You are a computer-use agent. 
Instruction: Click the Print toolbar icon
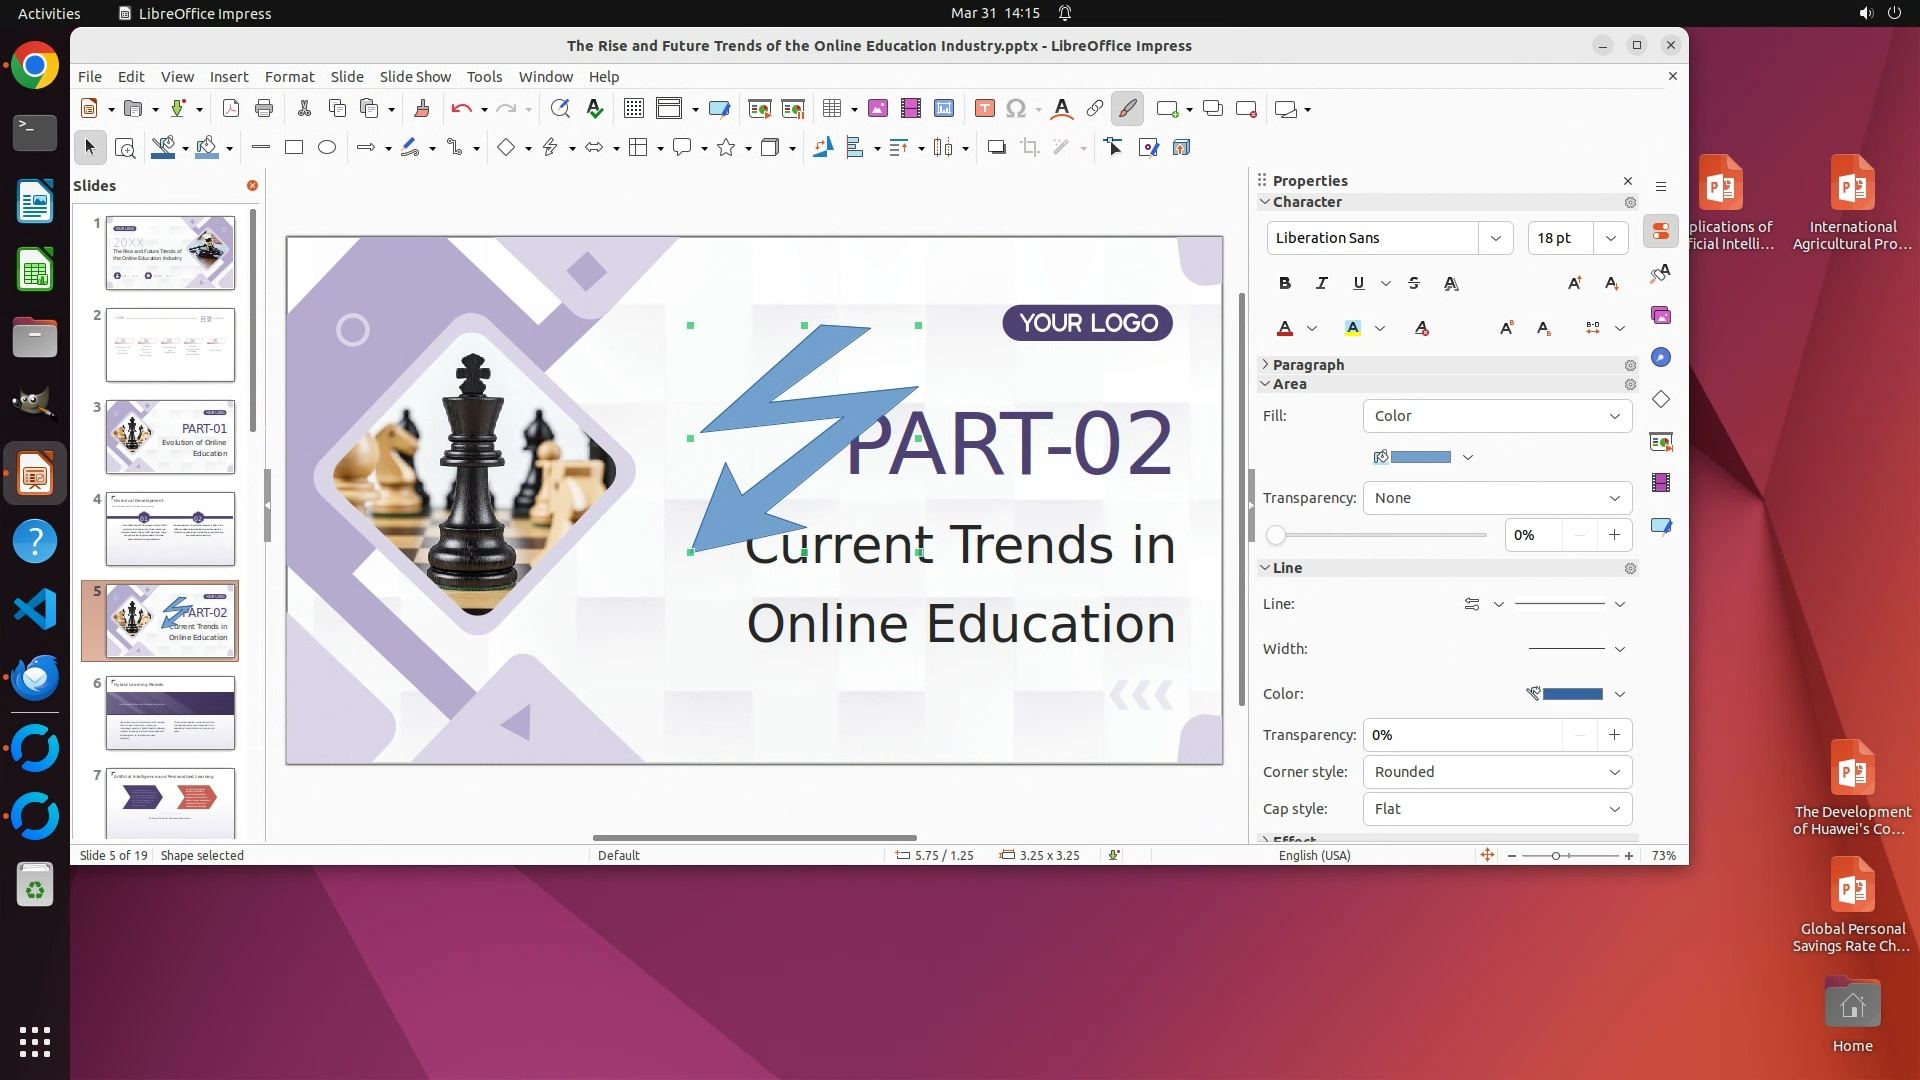coord(264,109)
